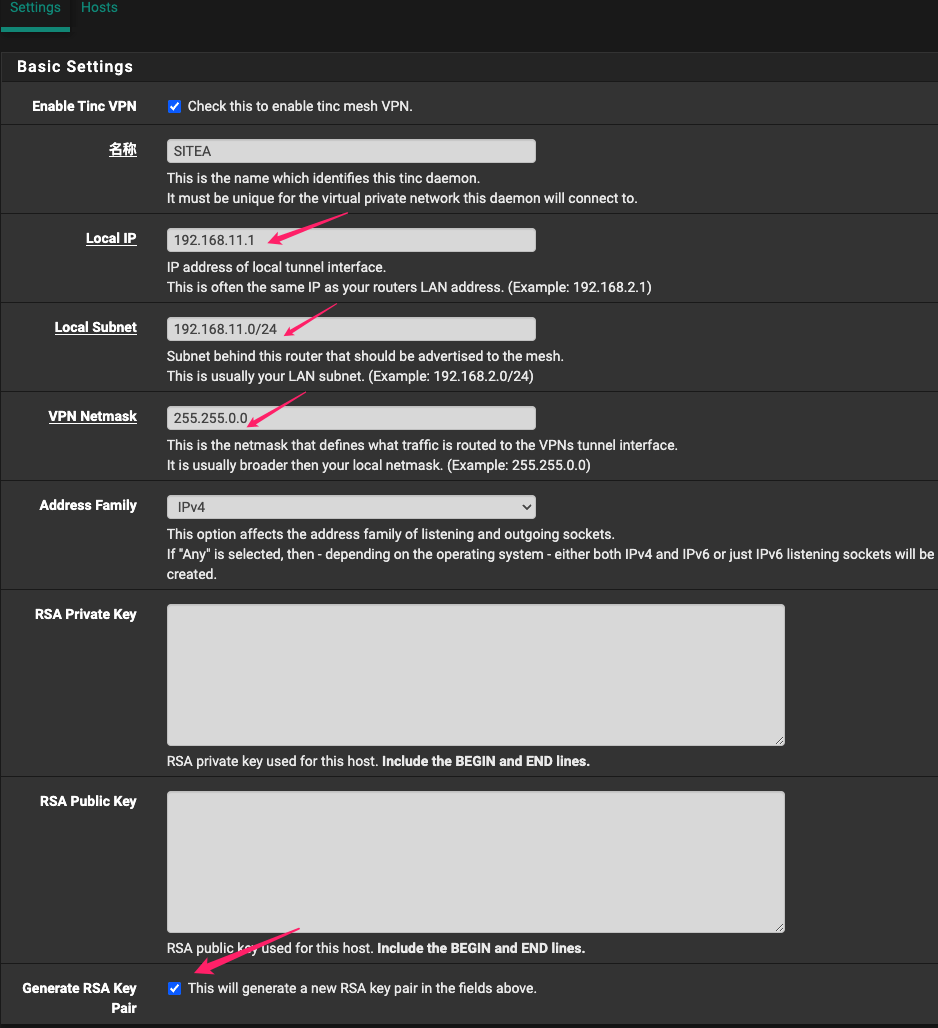
Task: Click the underlined 名称 label
Action: (x=122, y=150)
